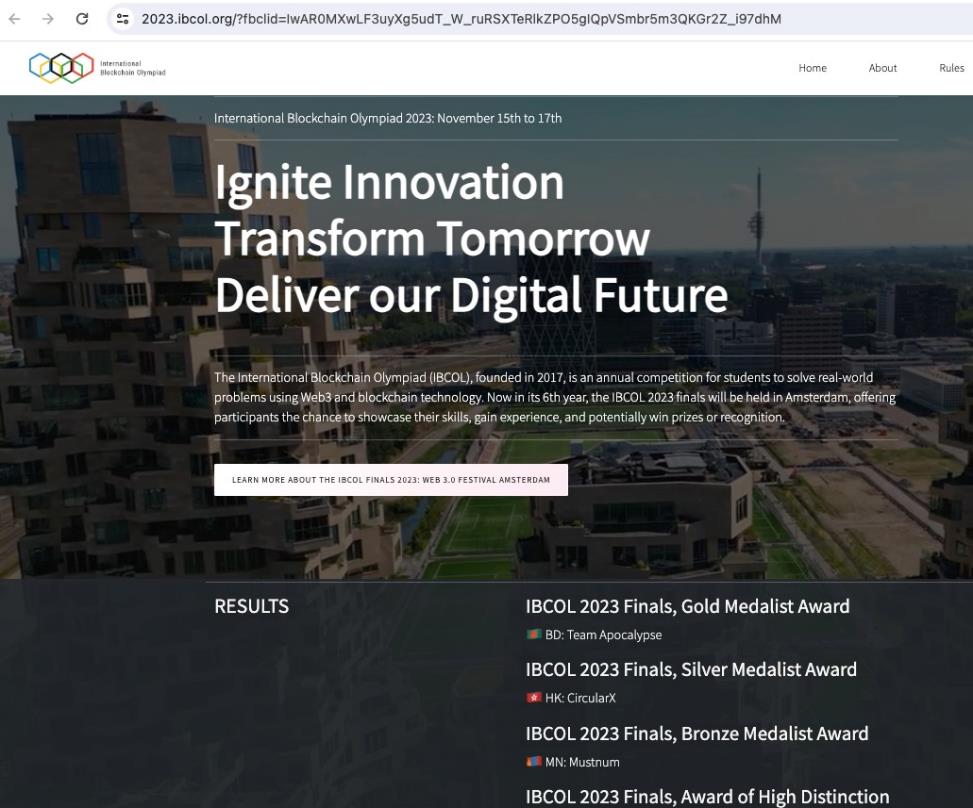
Task: Click the browser back arrow
Action: tap(15, 19)
